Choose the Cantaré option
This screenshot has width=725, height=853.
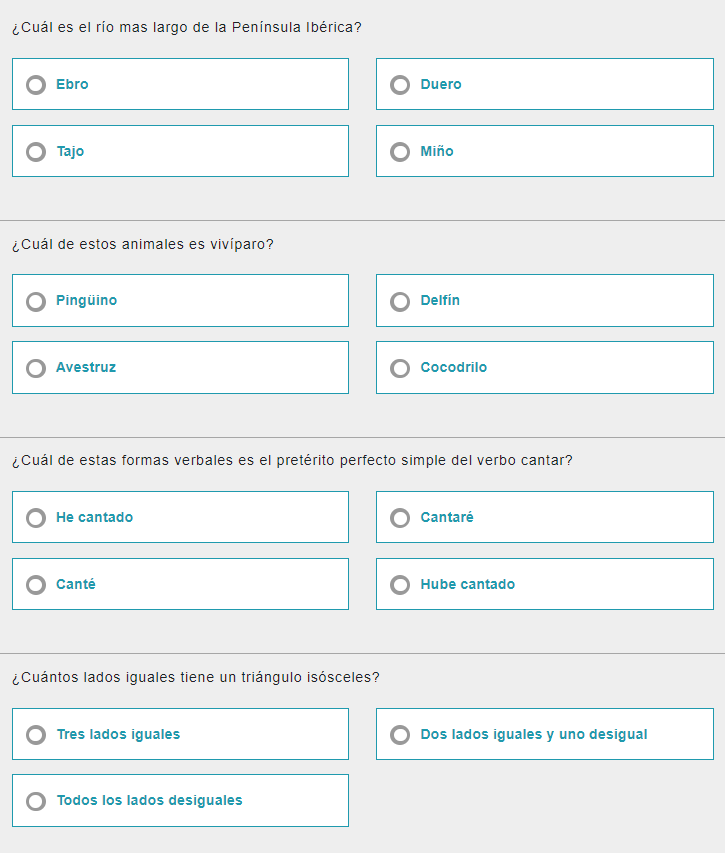click(x=400, y=517)
